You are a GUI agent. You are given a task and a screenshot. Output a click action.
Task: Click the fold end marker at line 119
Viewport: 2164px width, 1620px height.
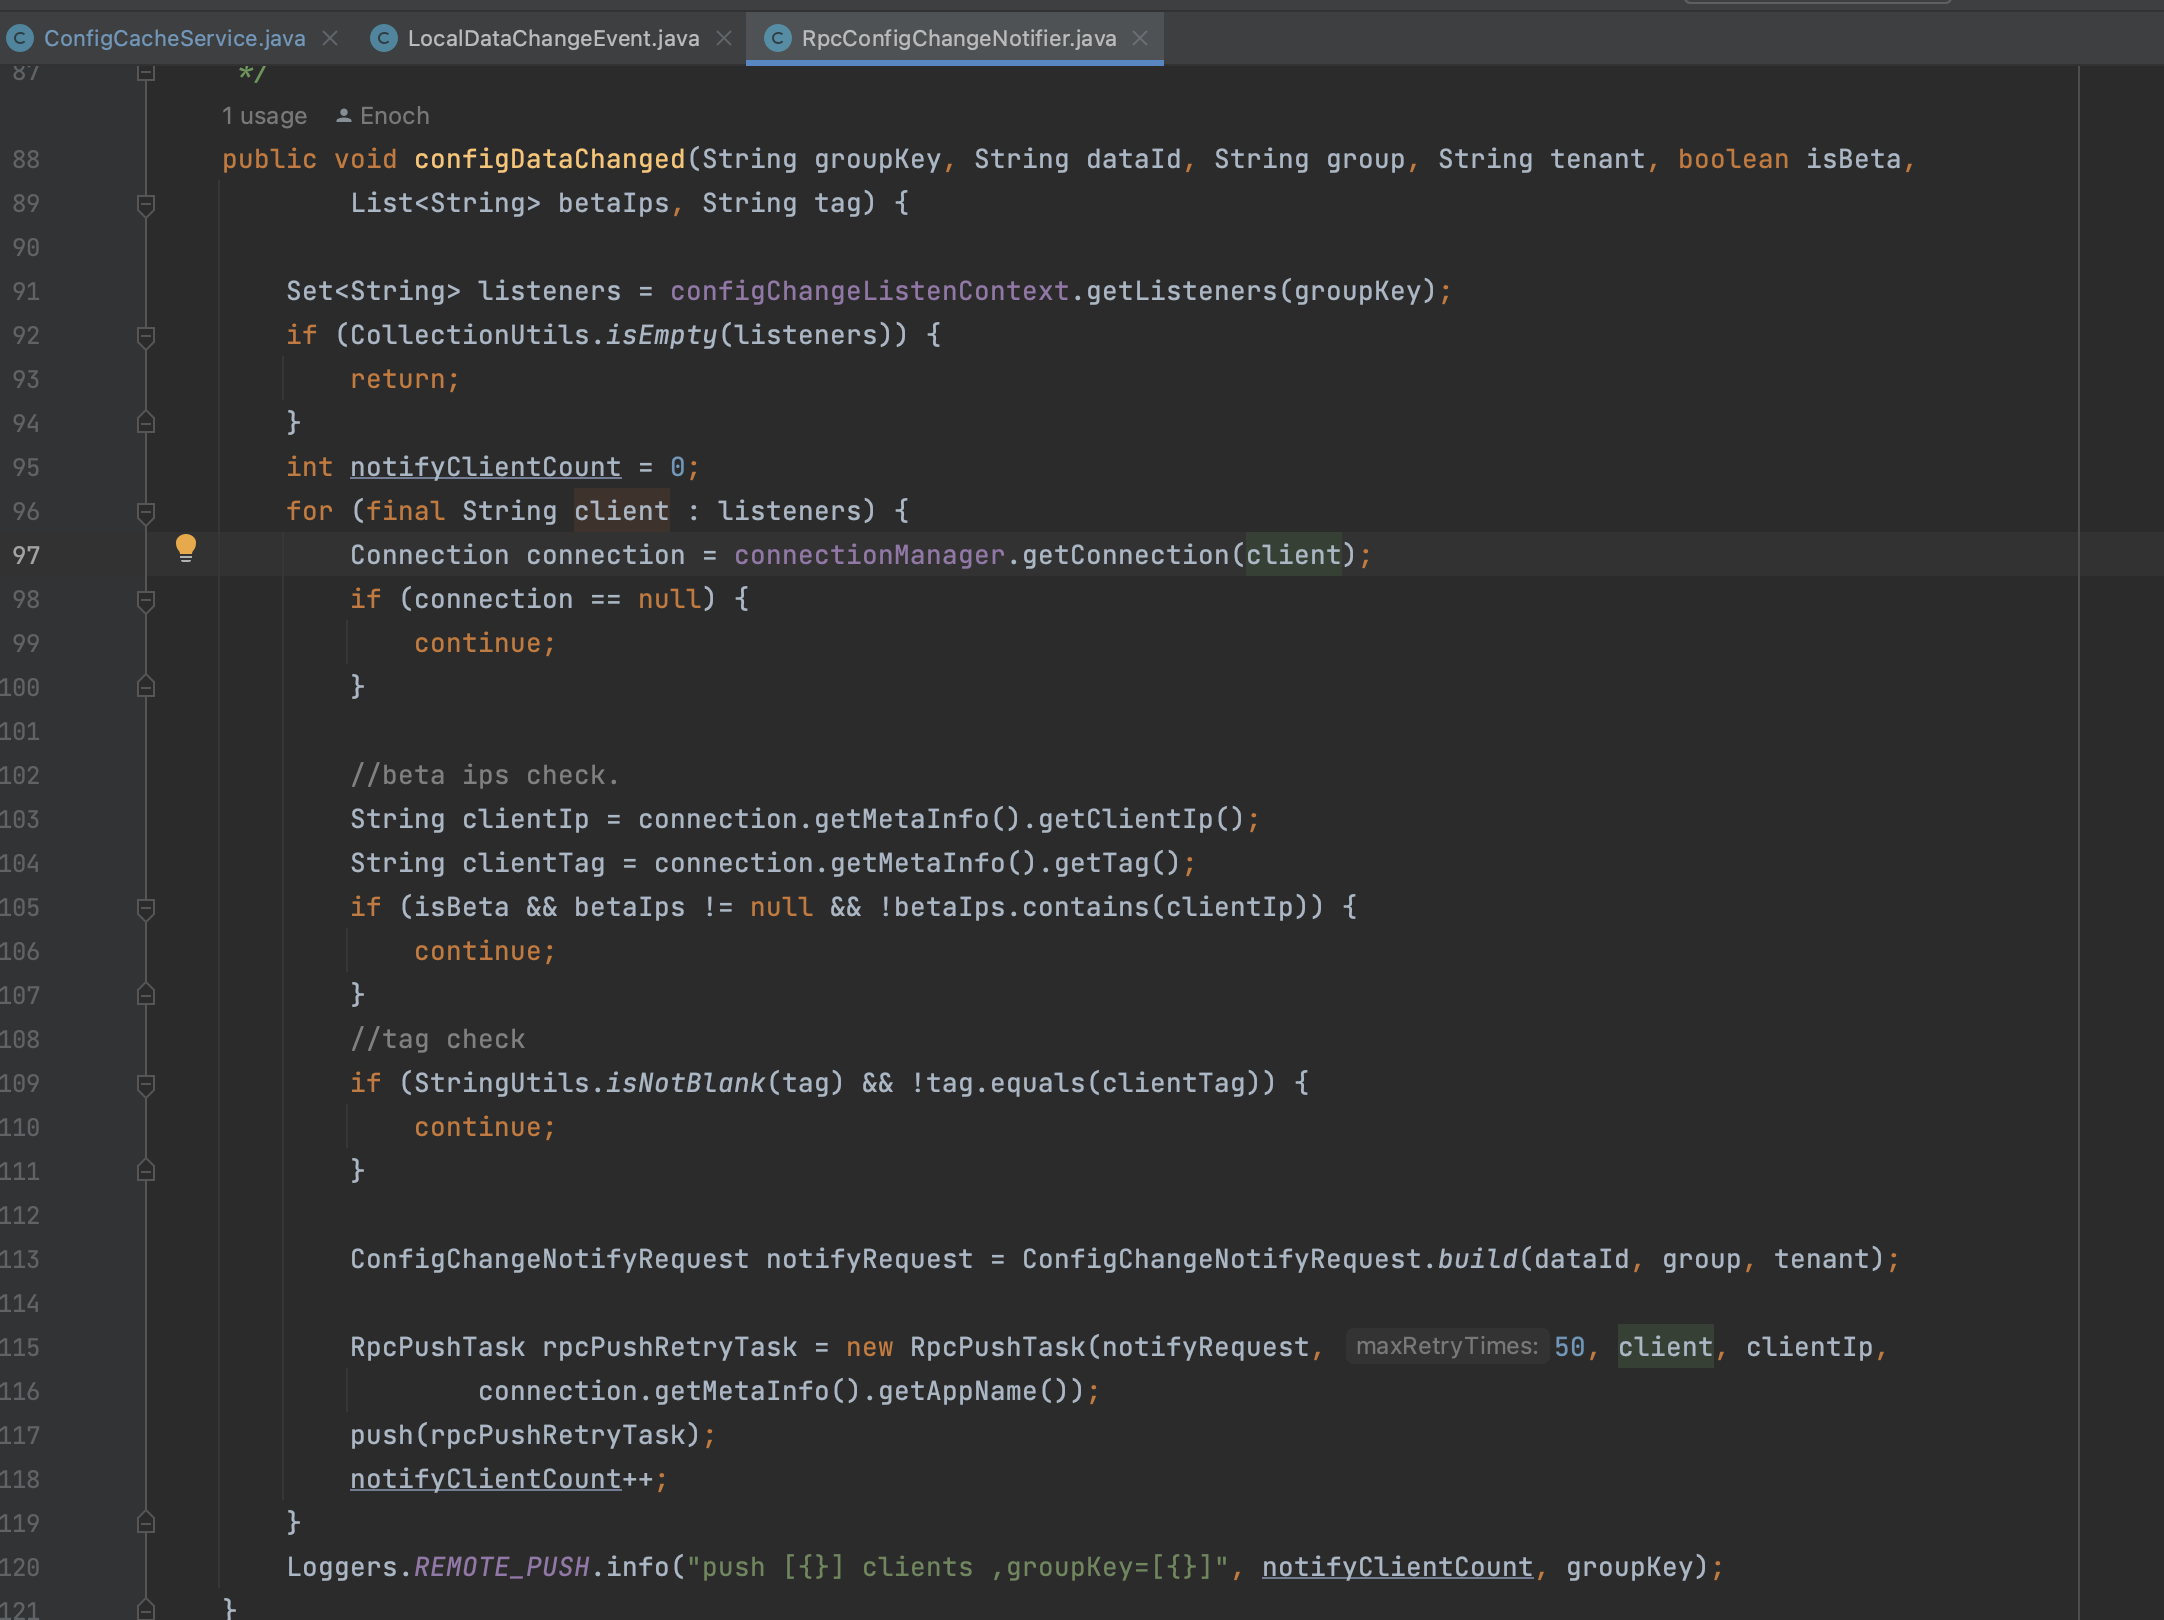[146, 1523]
